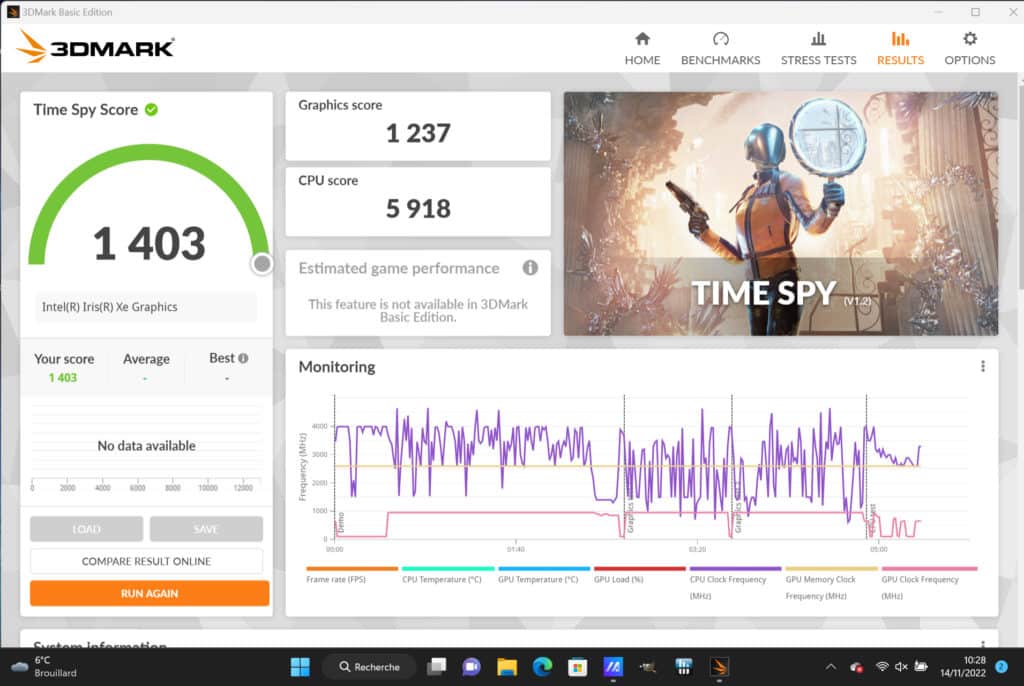Go to the HOME tab
Screen dimensions: 1024x686
click(642, 49)
